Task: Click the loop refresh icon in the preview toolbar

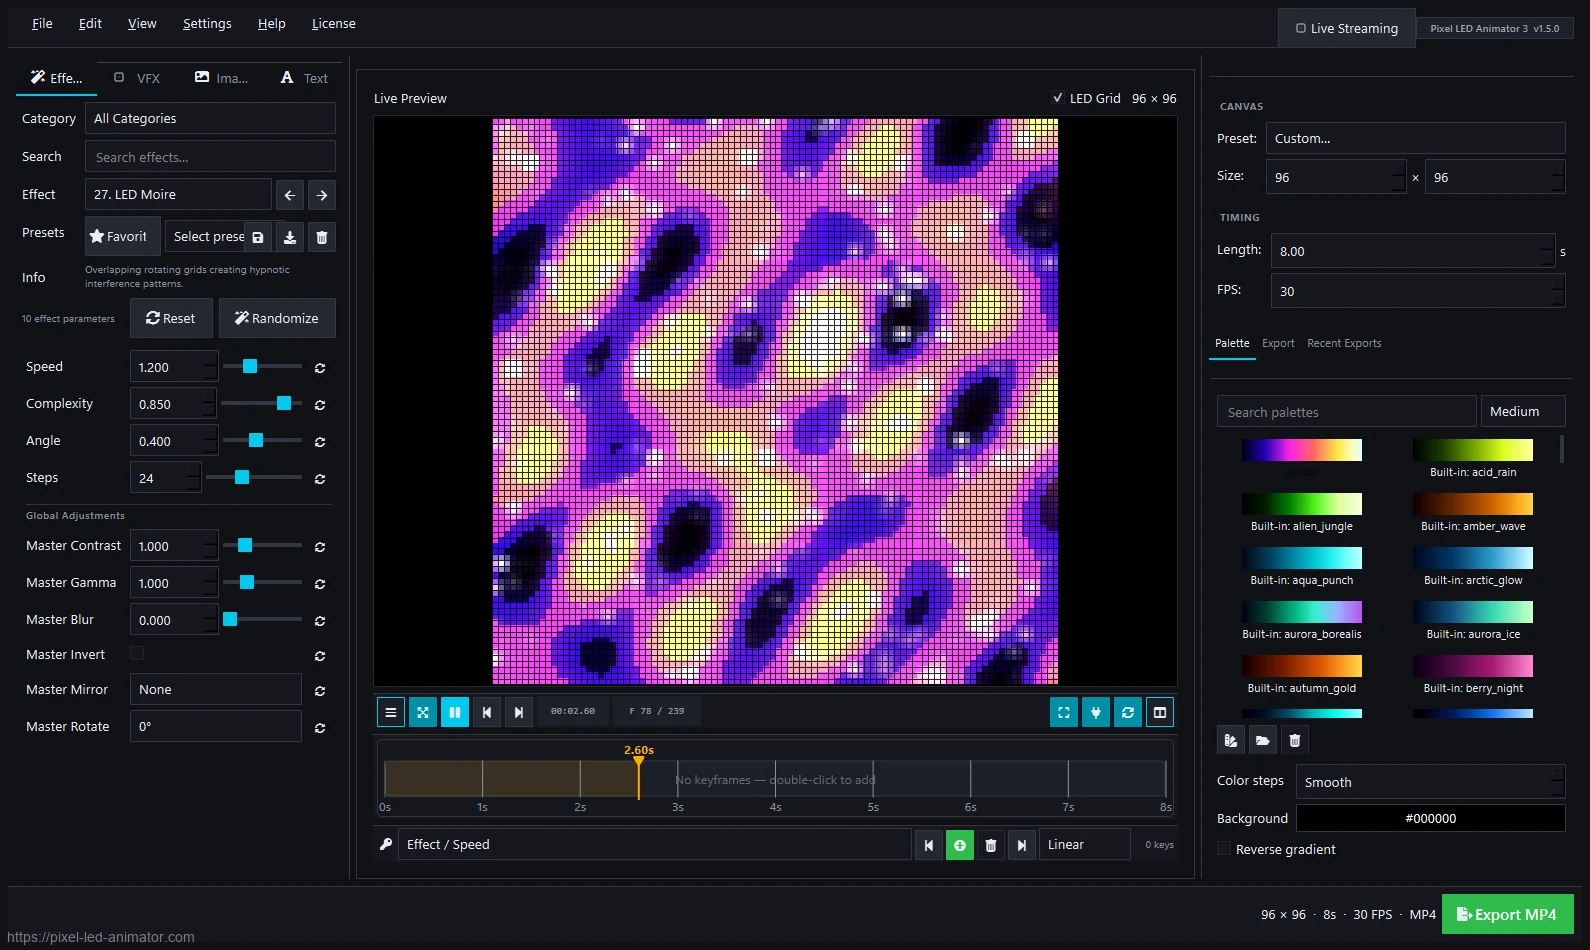Action: point(1128,712)
